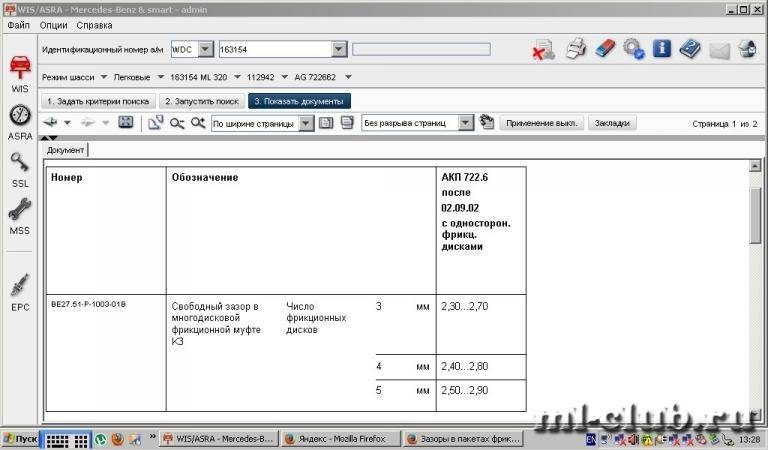Click document number BE27.51-P-1003-01B
Screen dimensions: 768x450
(88, 304)
